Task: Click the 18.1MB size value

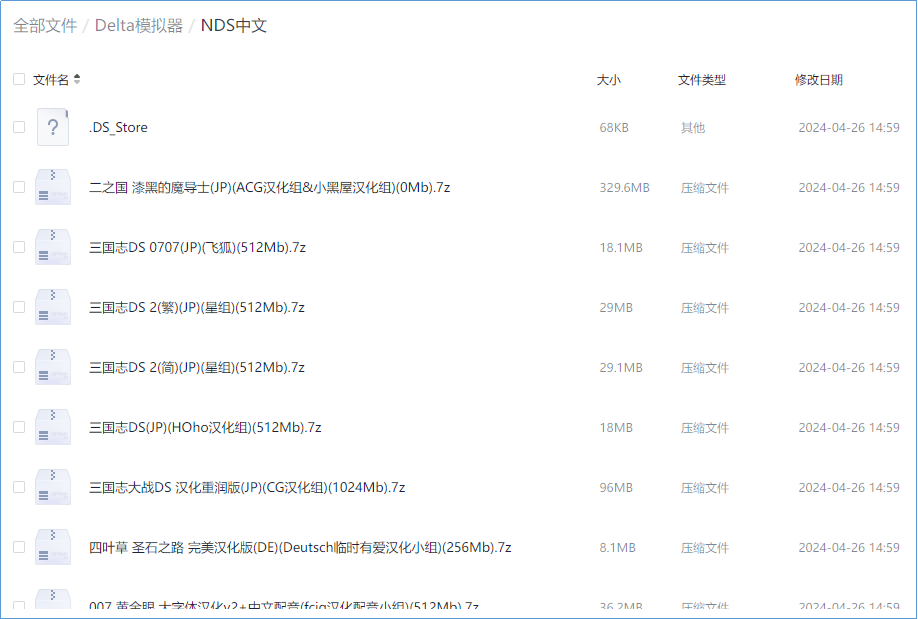Action: click(x=621, y=248)
